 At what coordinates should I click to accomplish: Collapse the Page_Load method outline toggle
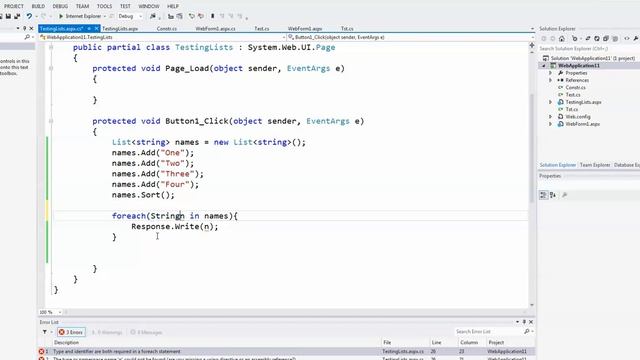tap(51, 68)
